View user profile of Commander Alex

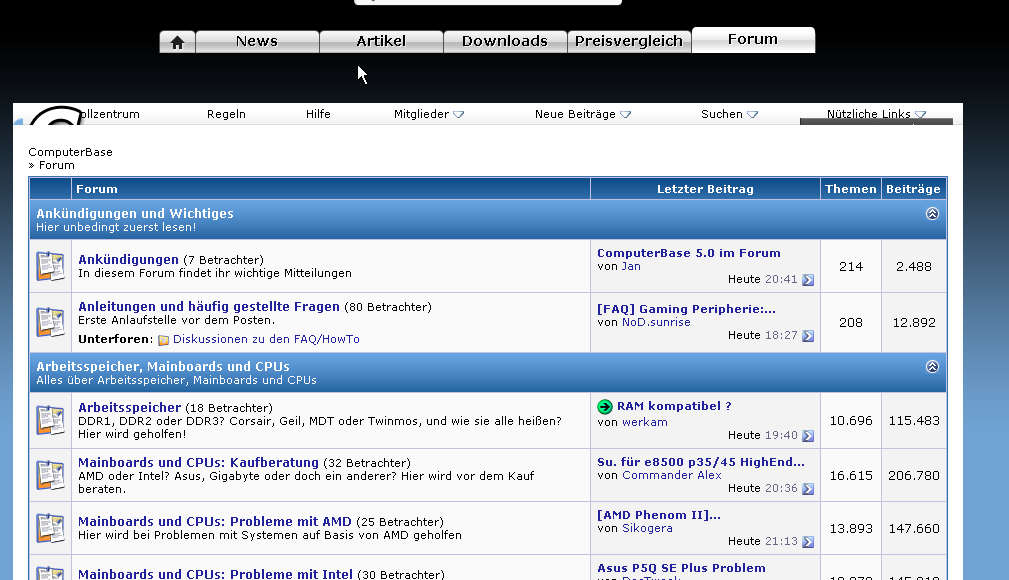click(672, 475)
